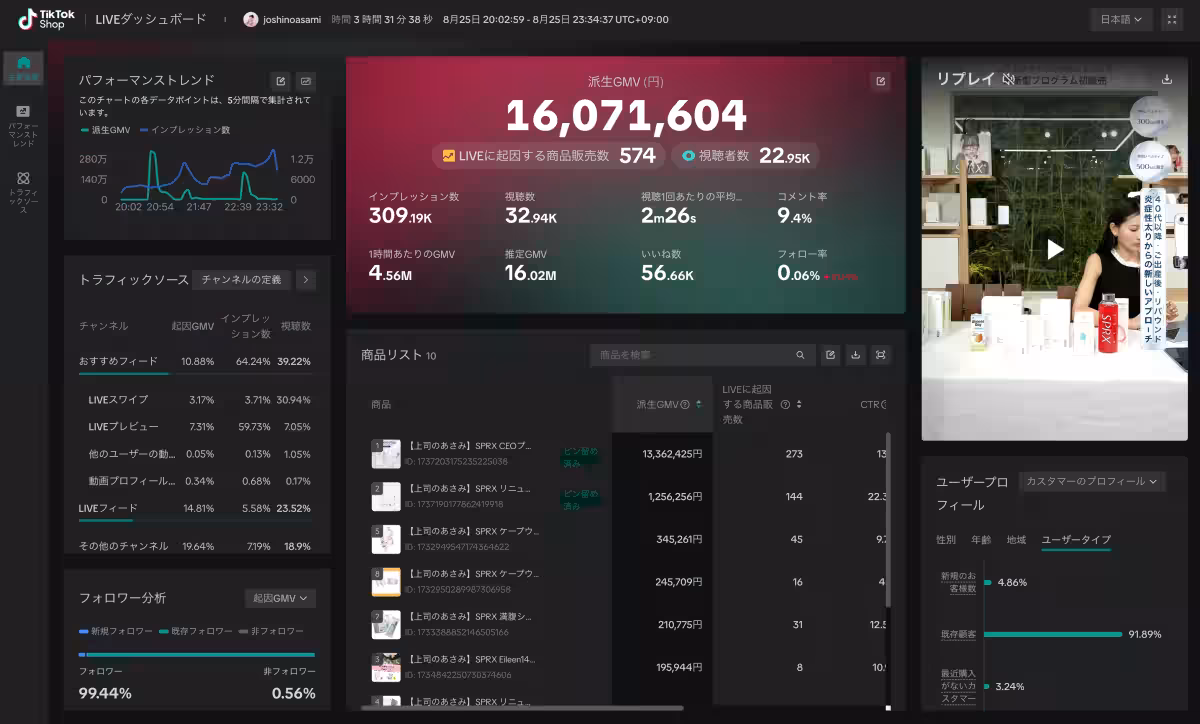This screenshot has width=1200, height=724.
Task: Show help for the CTR column
Action: pos(884,405)
